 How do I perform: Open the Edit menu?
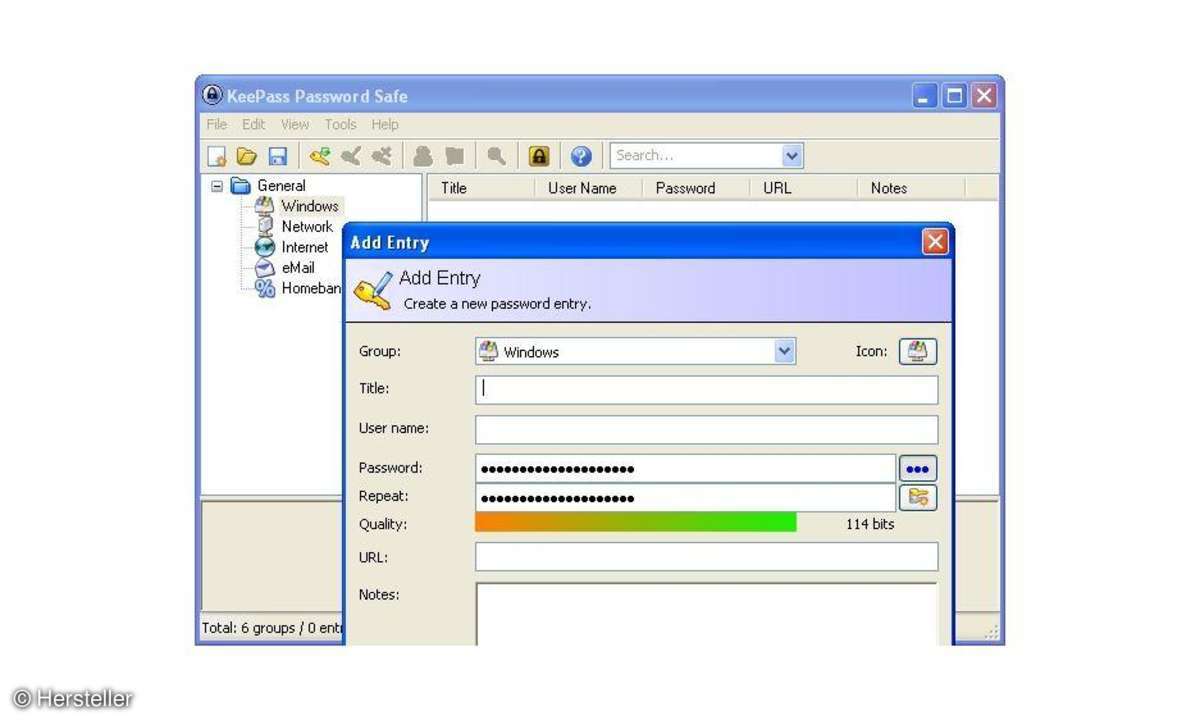tap(254, 124)
